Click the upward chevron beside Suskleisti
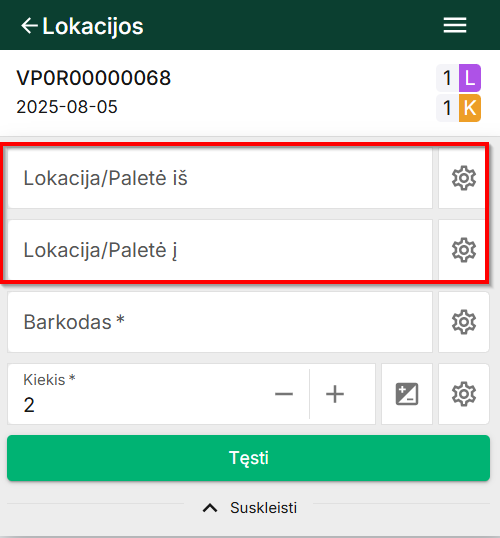The image size is (500, 538). 210,508
